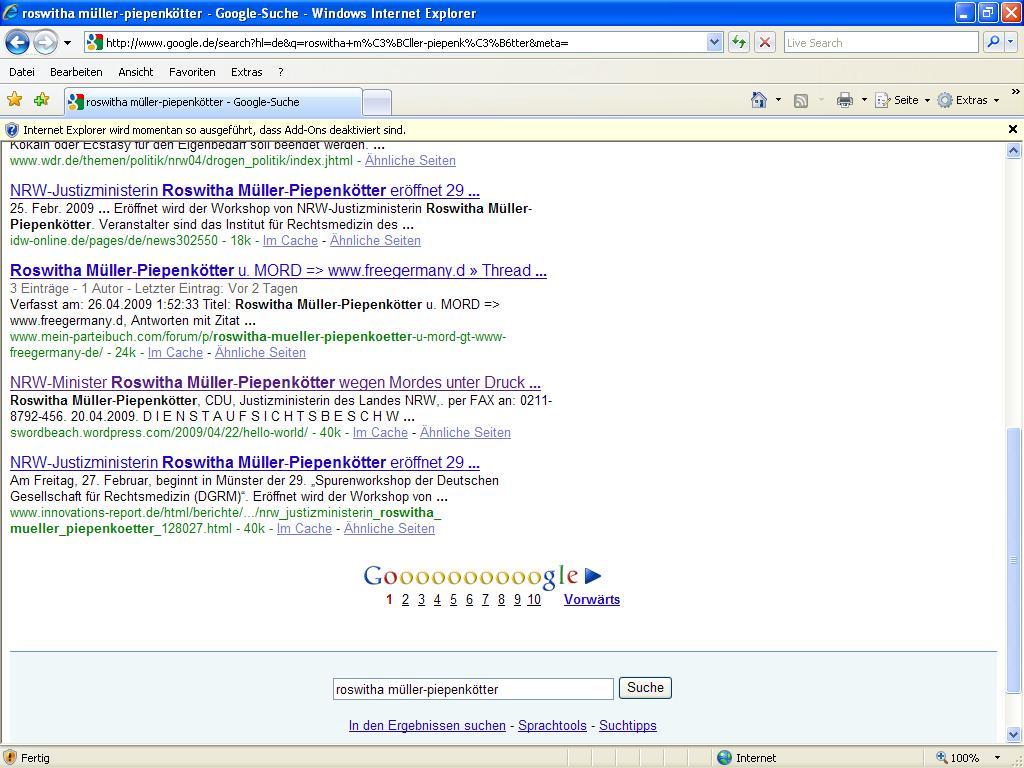
Task: Click the security shield icon in status bar
Action: pos(10,758)
